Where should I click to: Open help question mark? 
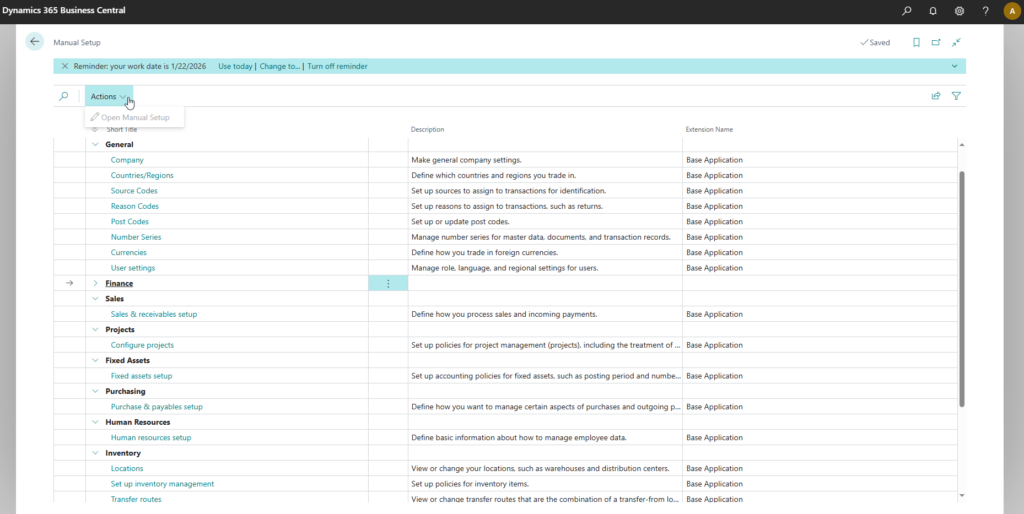[985, 11]
